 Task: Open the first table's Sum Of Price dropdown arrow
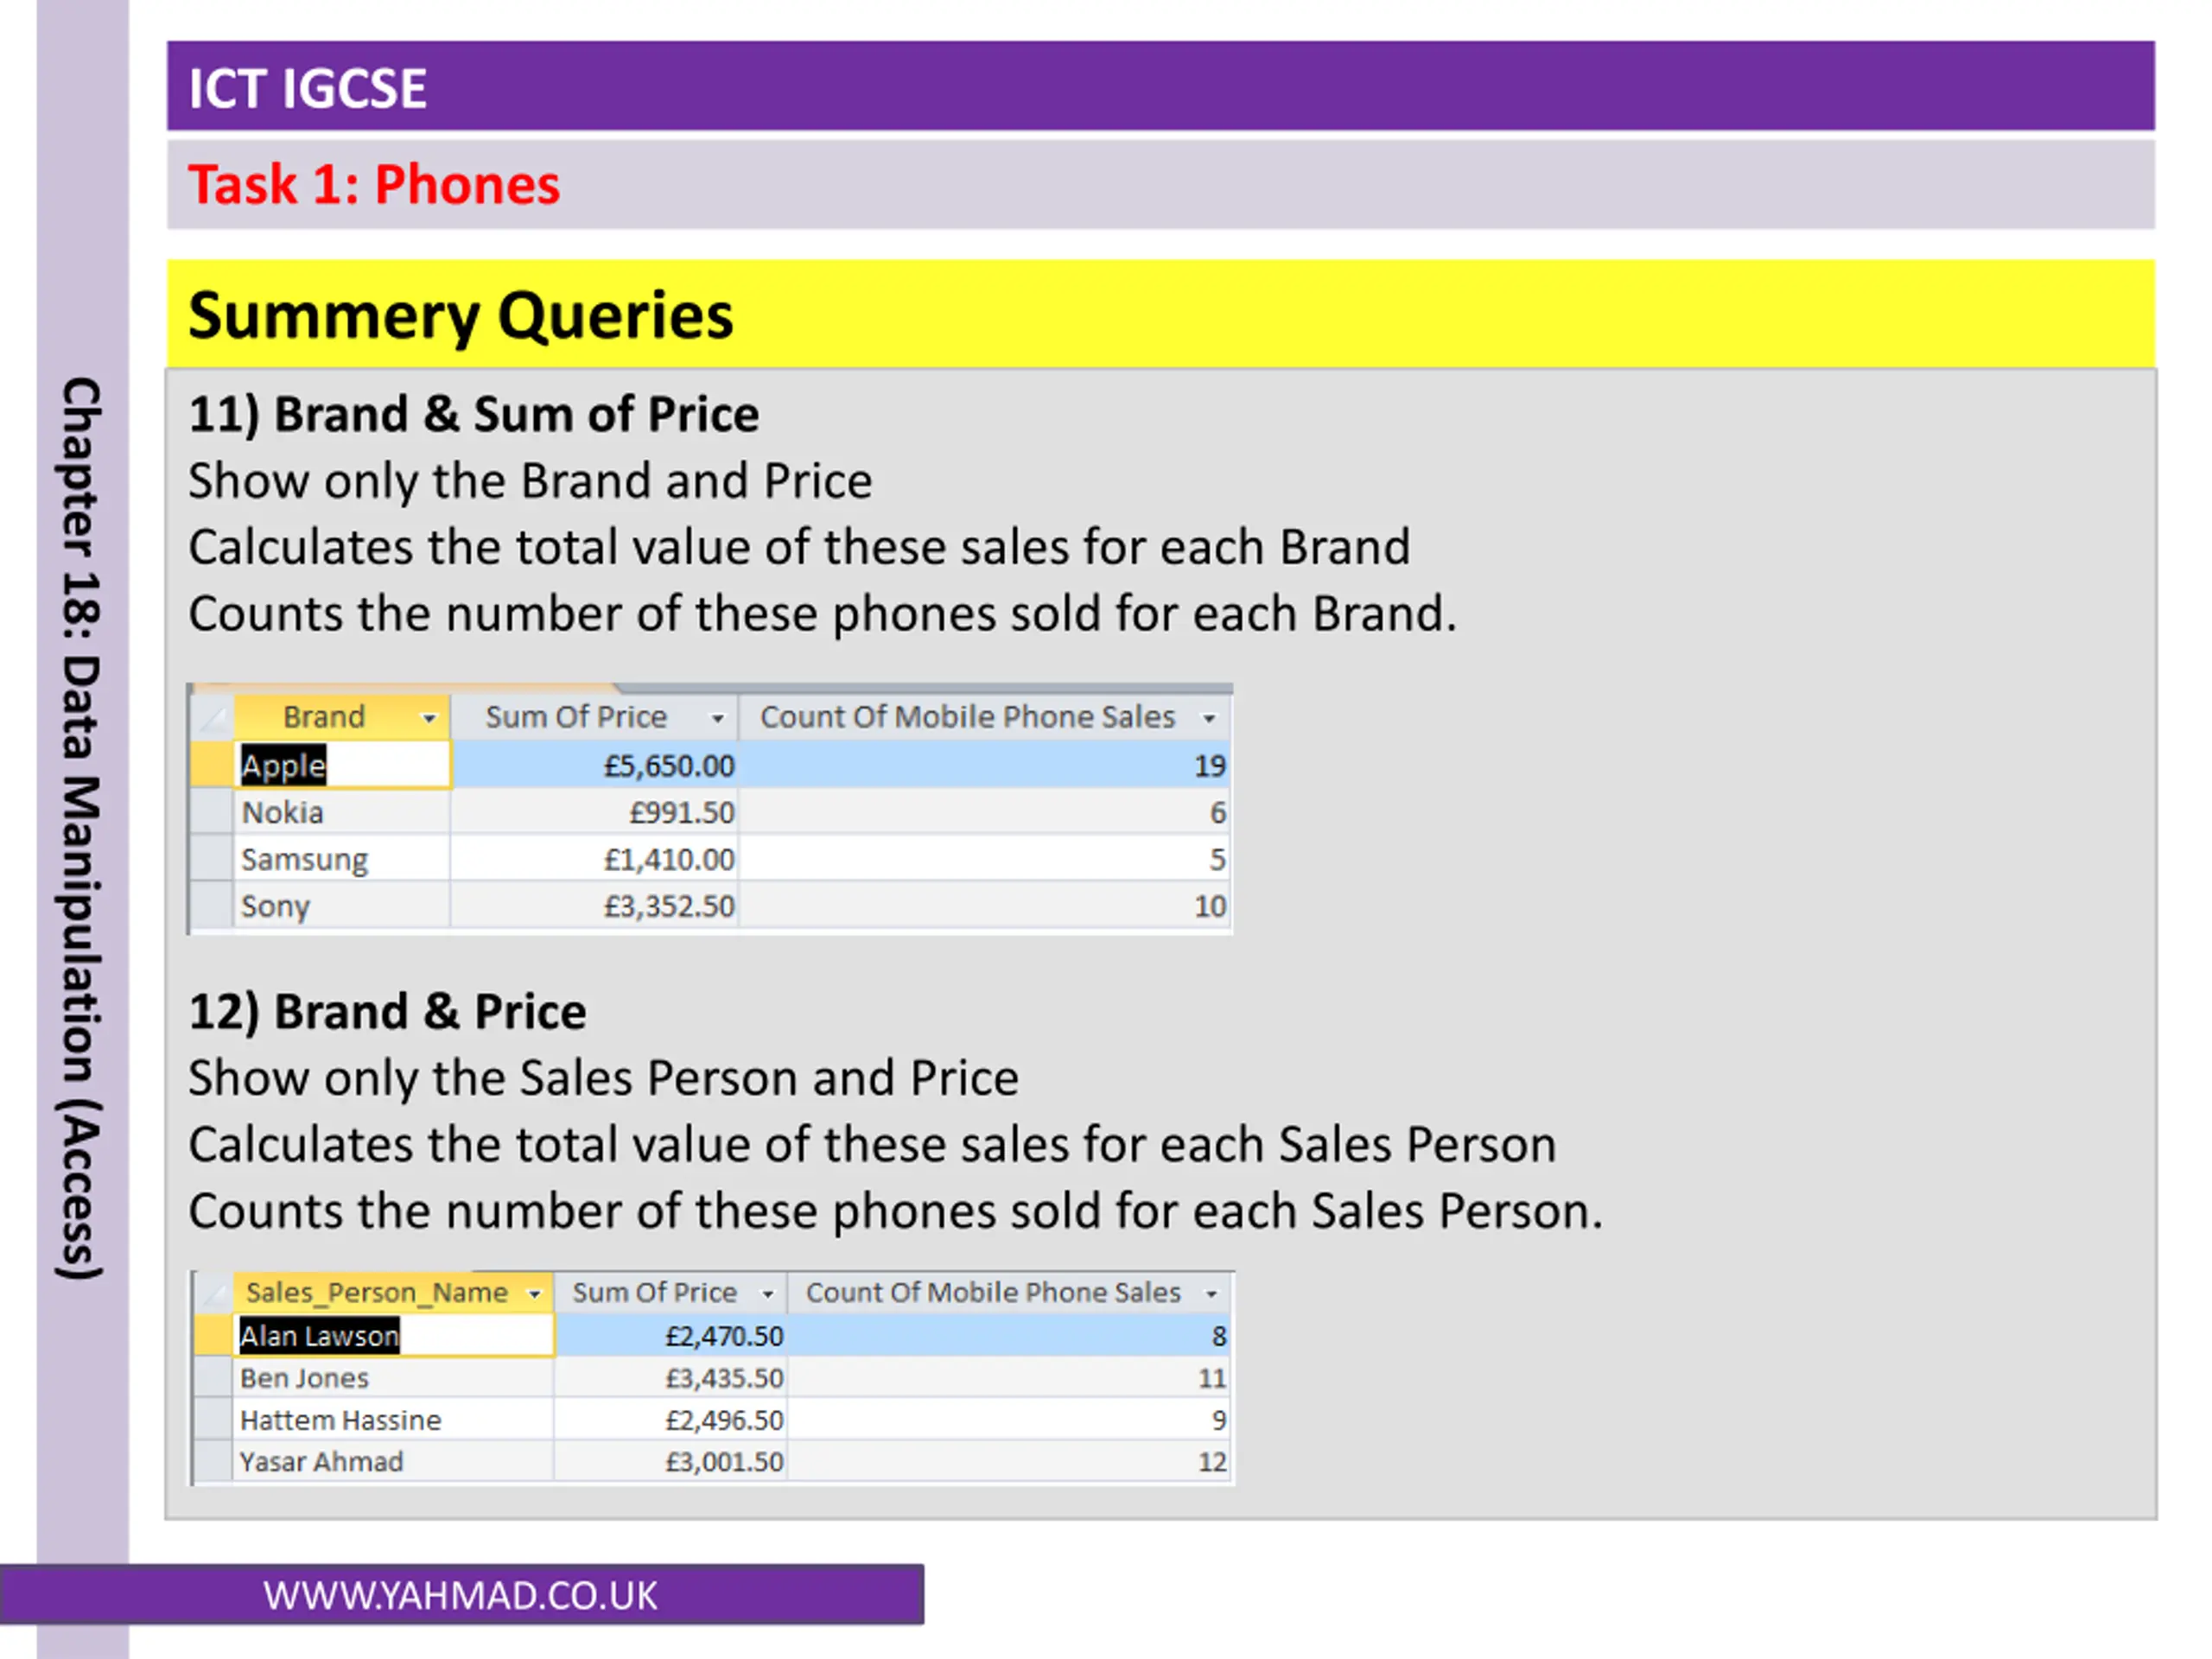point(717,718)
